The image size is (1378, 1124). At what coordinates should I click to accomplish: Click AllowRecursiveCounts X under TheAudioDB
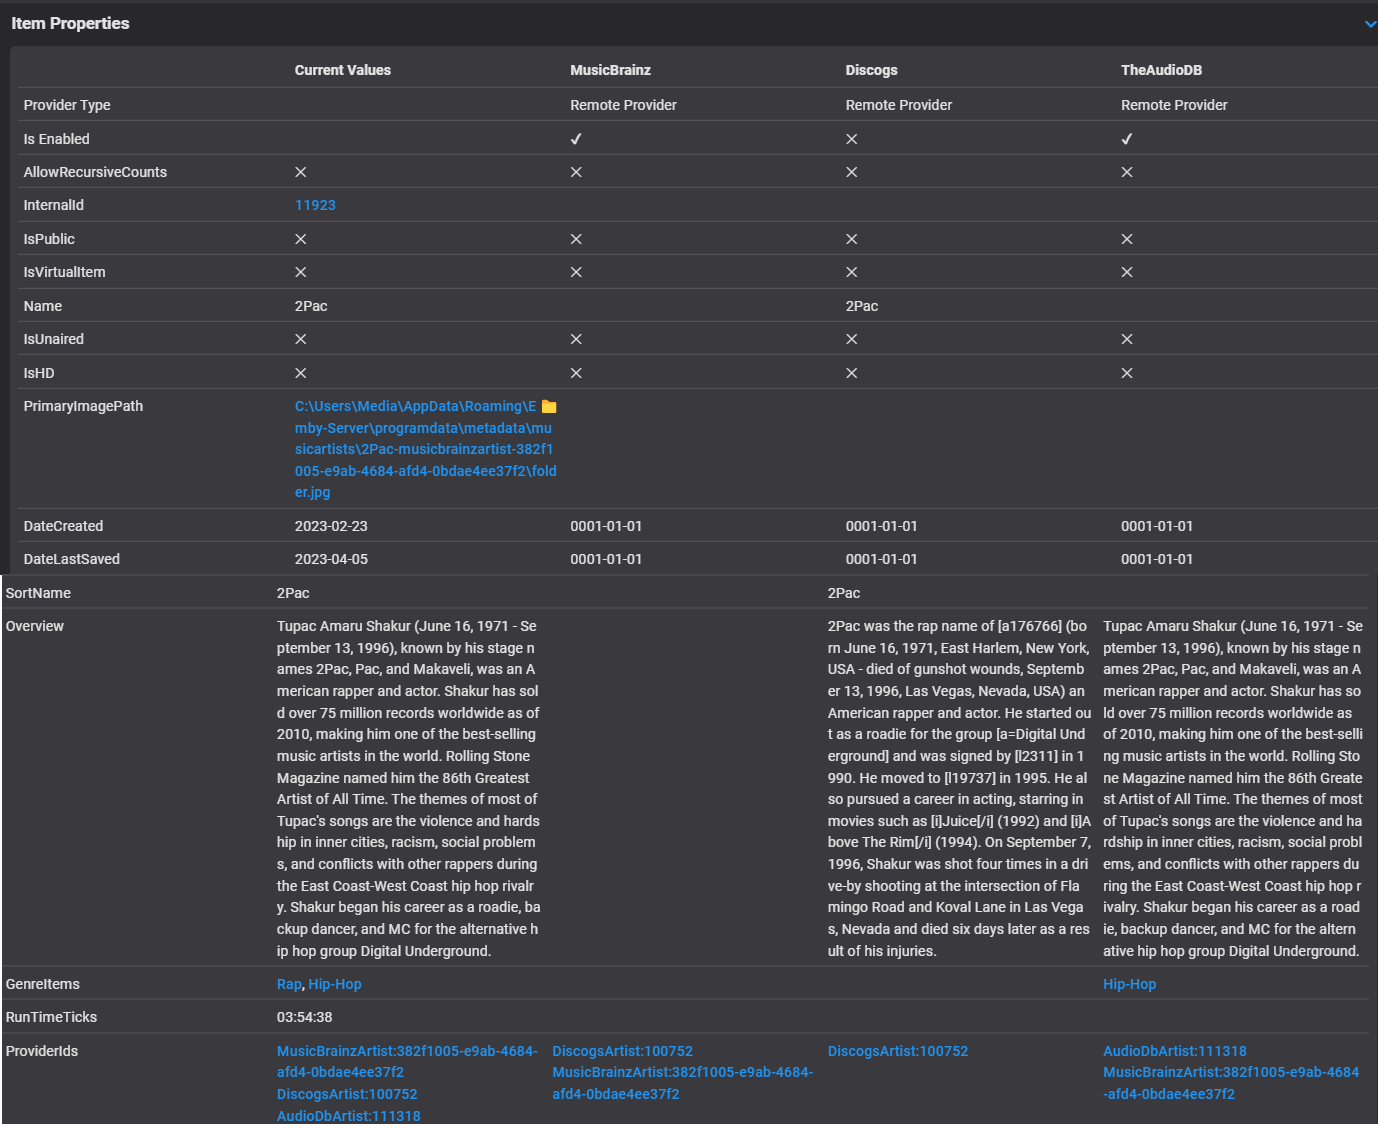click(1127, 172)
